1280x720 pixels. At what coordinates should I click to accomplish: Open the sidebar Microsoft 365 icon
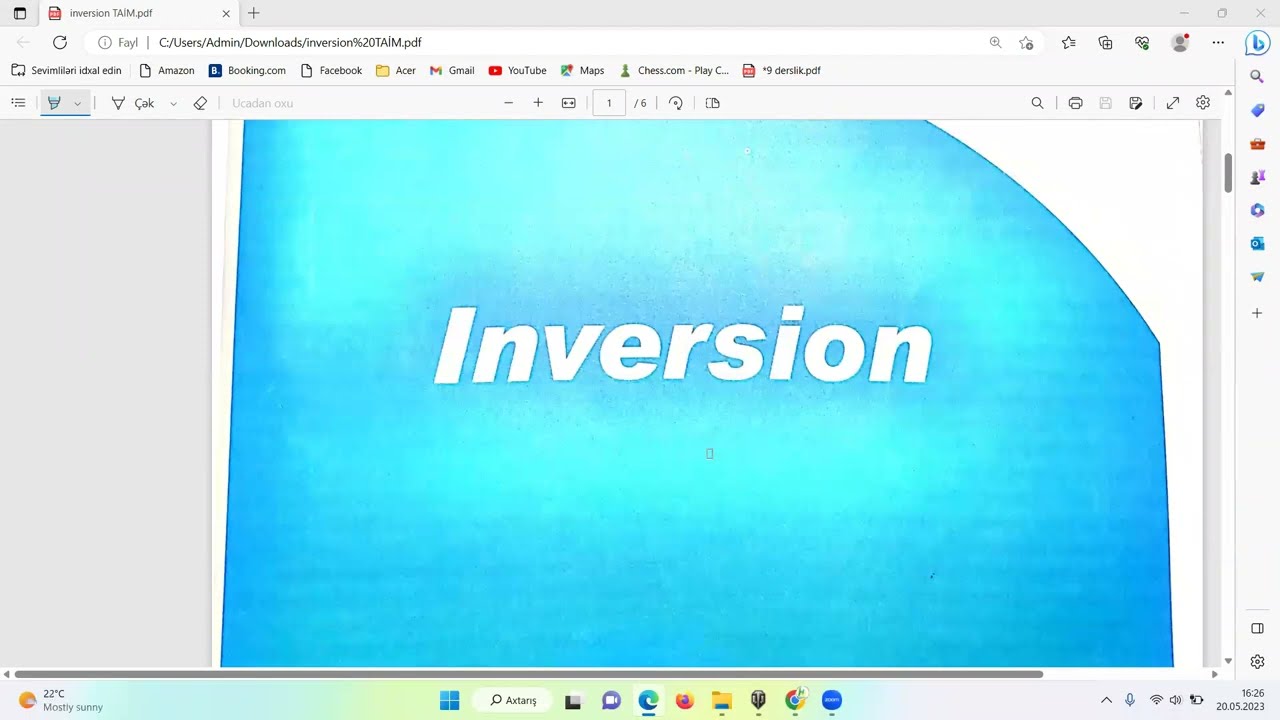click(1257, 210)
